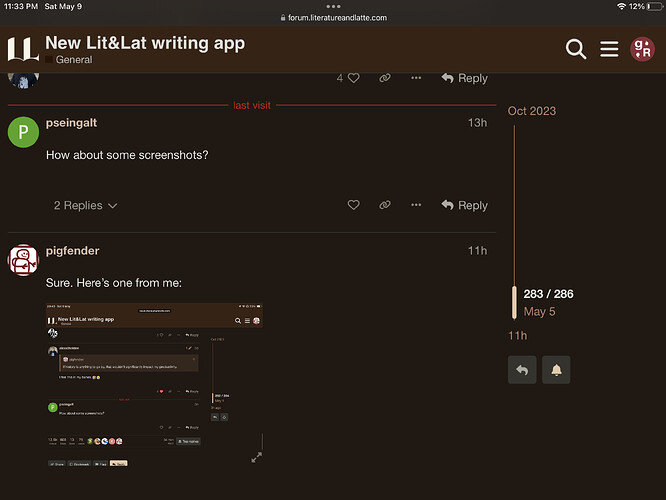Select the text 'Sure. Here's one from me:'
Viewport: 666px width, 500px height.
(x=114, y=283)
